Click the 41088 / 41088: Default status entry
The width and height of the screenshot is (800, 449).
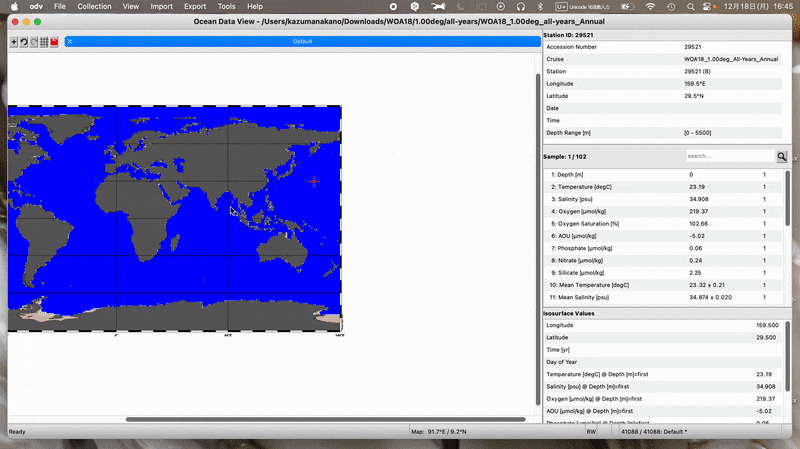coord(654,432)
